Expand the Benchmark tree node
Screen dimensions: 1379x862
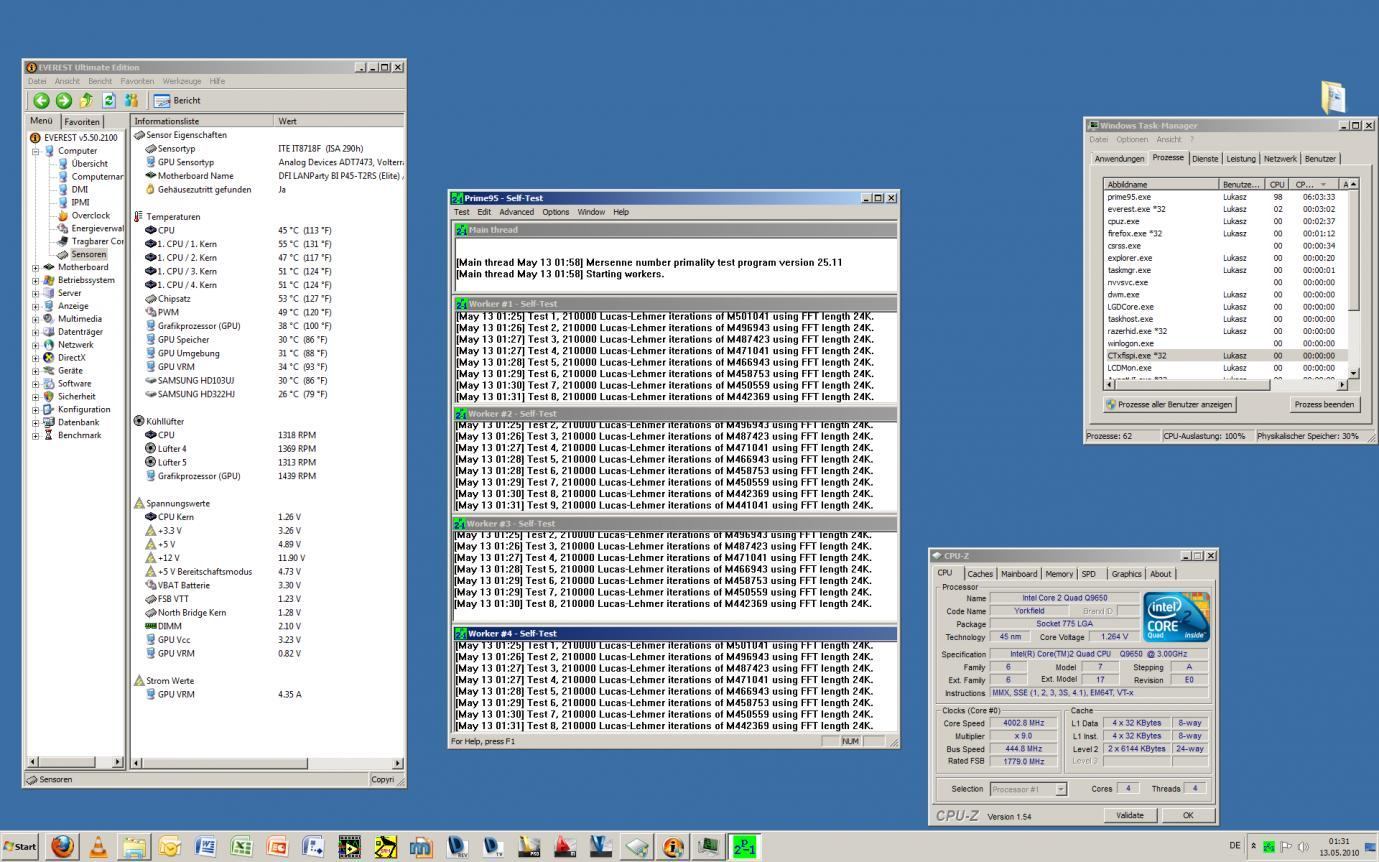(36, 436)
